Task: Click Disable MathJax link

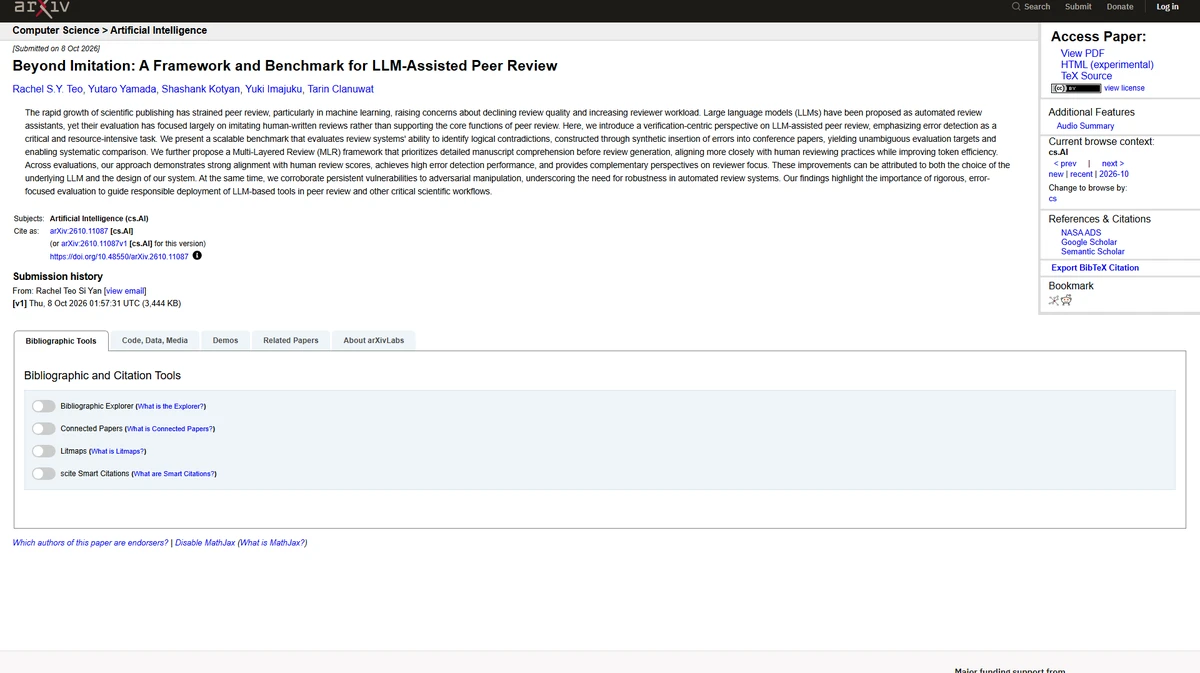Action: (205, 543)
